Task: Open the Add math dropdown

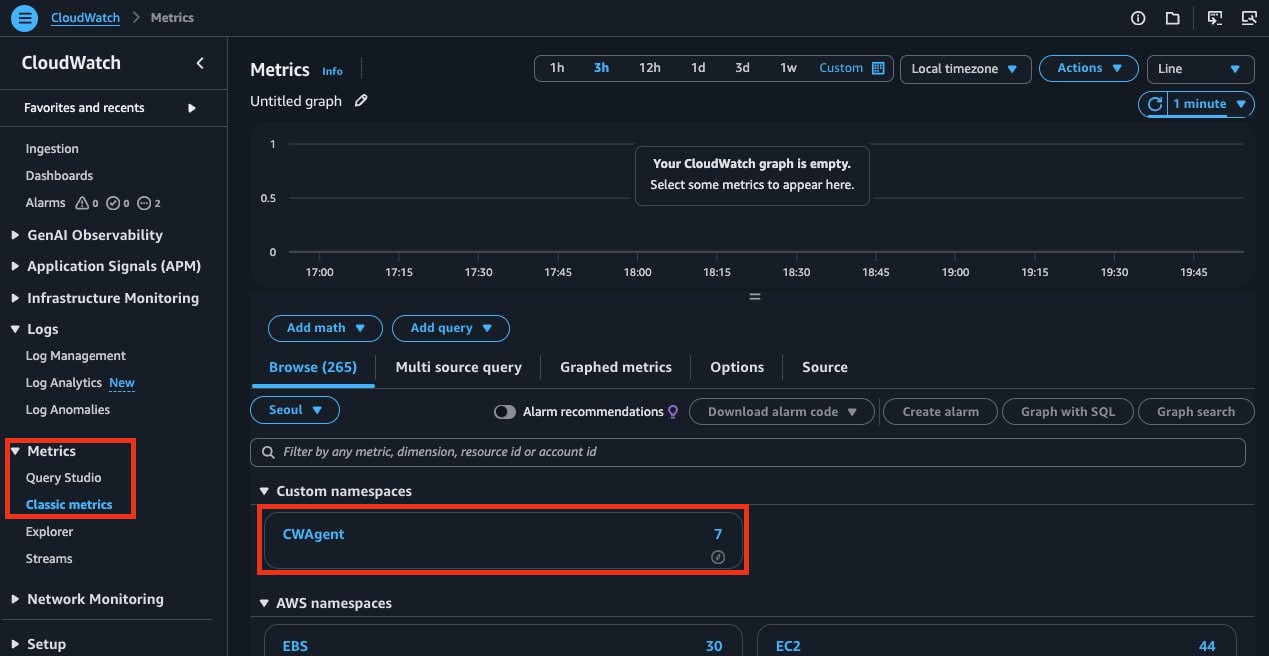Action: (x=325, y=328)
